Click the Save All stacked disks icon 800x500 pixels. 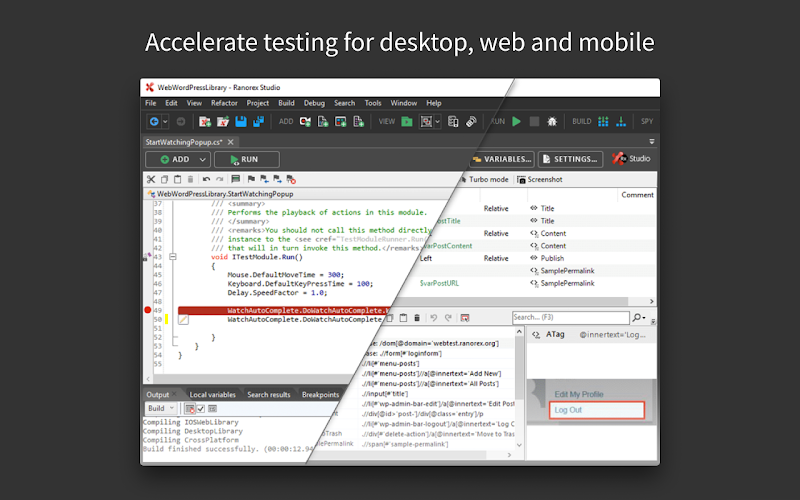pyautogui.click(x=259, y=121)
